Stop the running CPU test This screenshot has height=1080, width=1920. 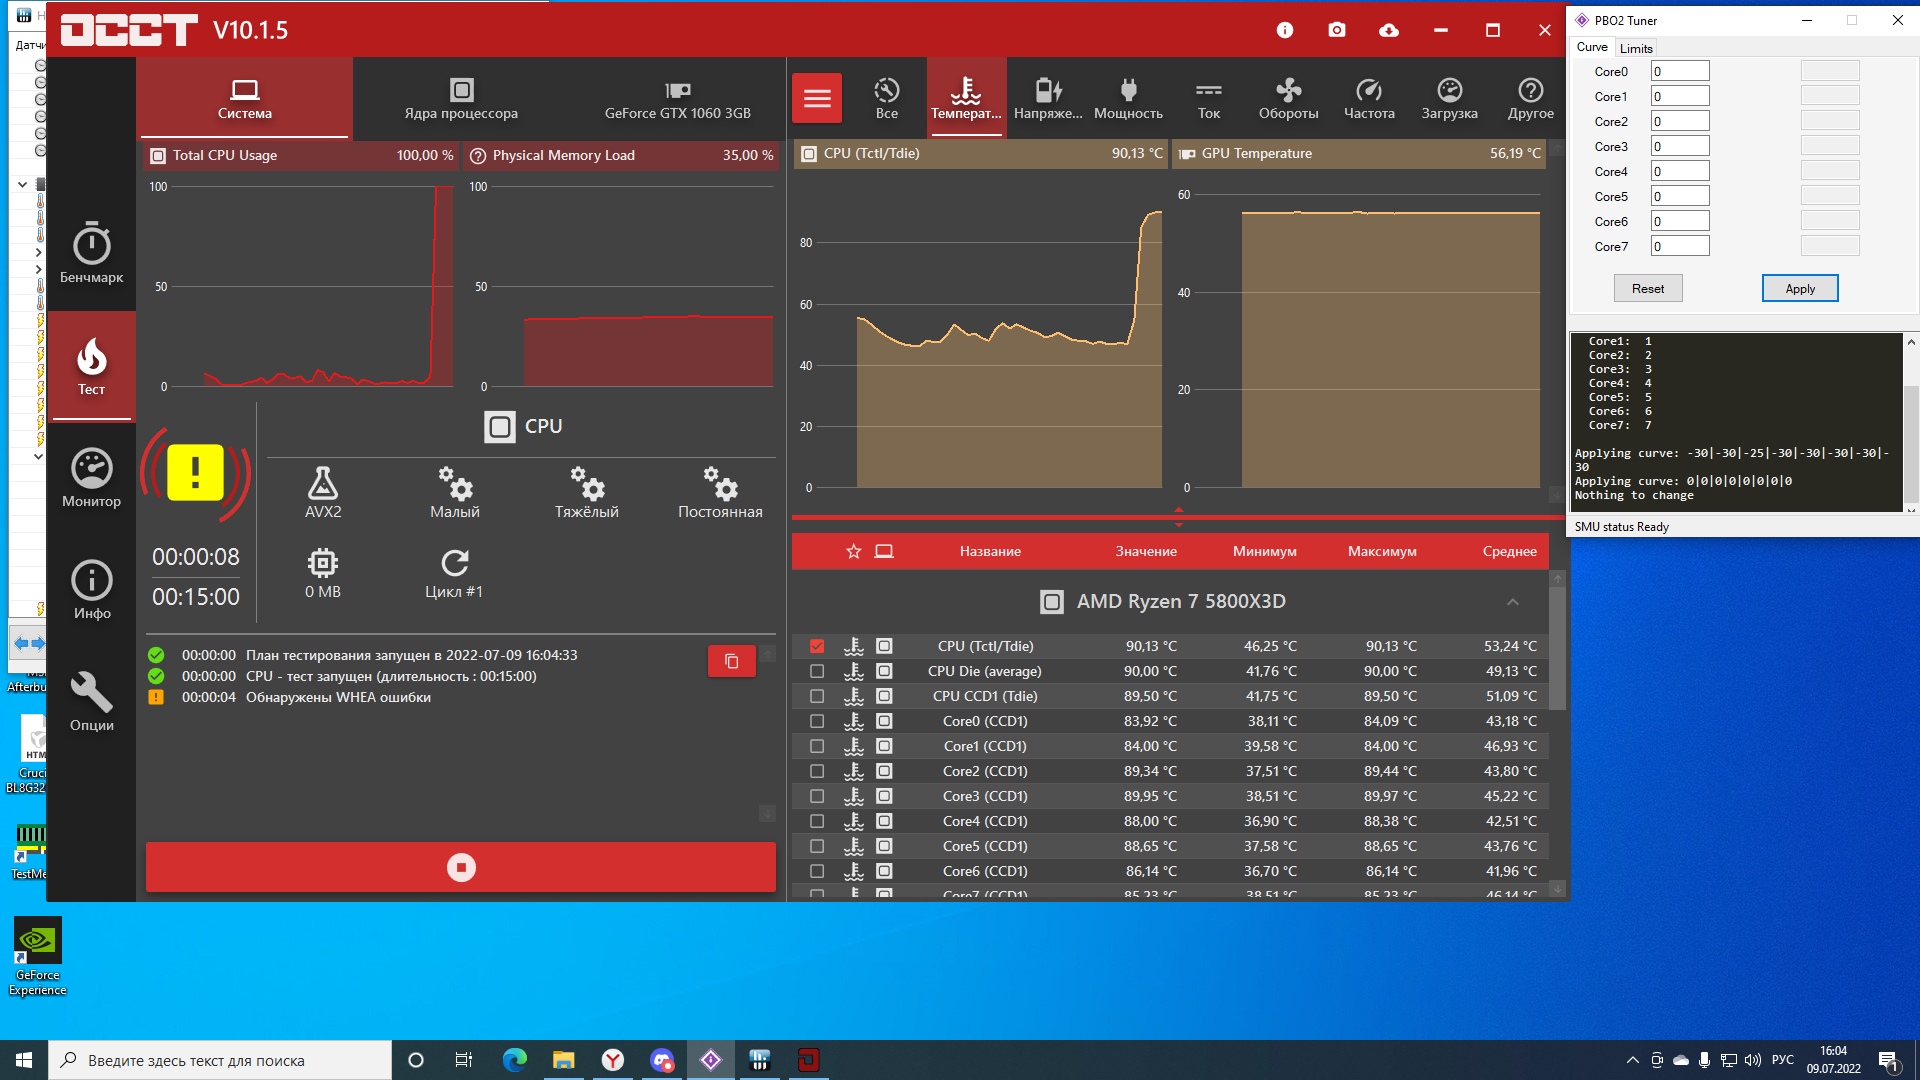tap(460, 867)
